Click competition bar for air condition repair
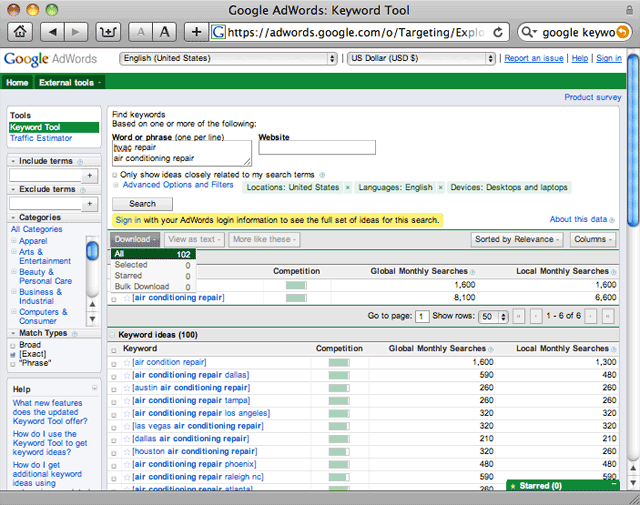 [x=339, y=363]
